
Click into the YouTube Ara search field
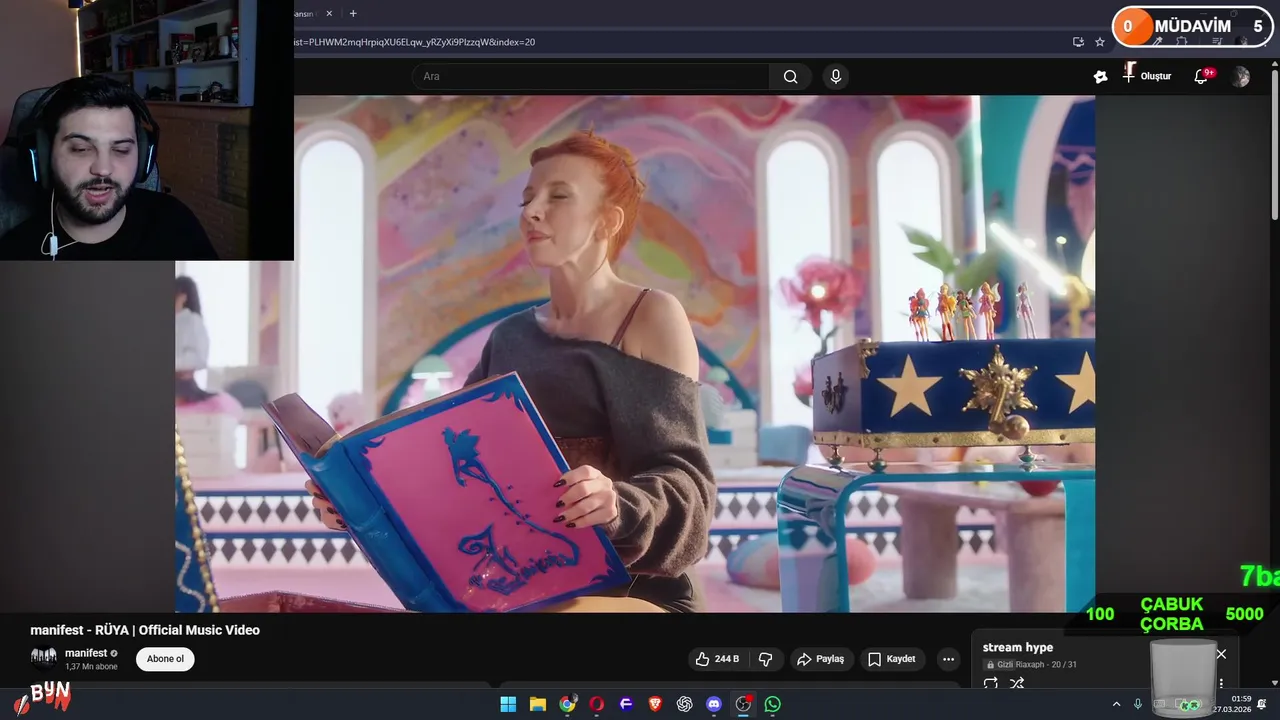590,76
